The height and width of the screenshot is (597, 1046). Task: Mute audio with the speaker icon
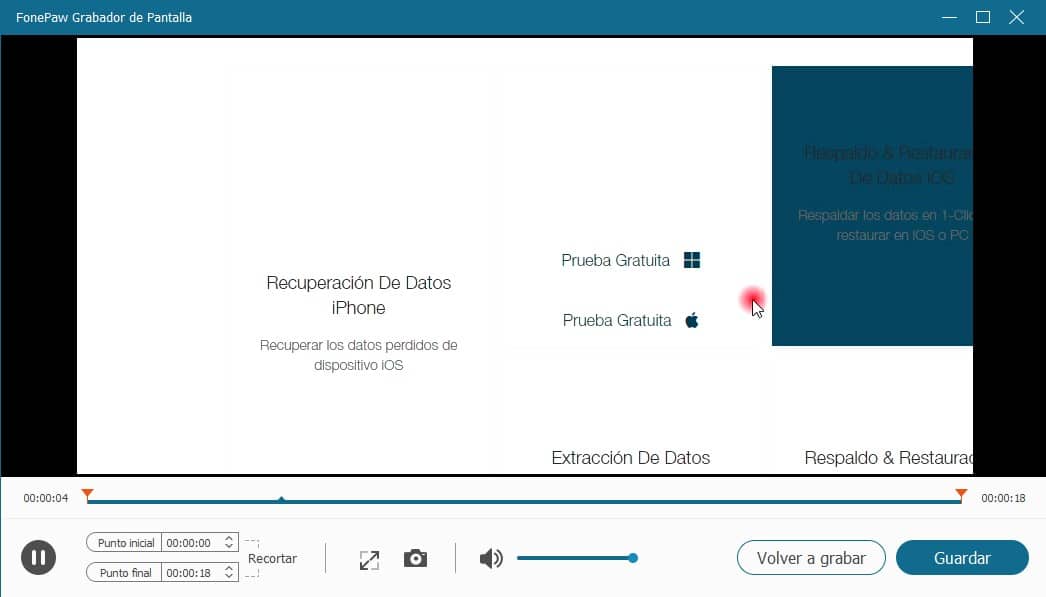[491, 558]
